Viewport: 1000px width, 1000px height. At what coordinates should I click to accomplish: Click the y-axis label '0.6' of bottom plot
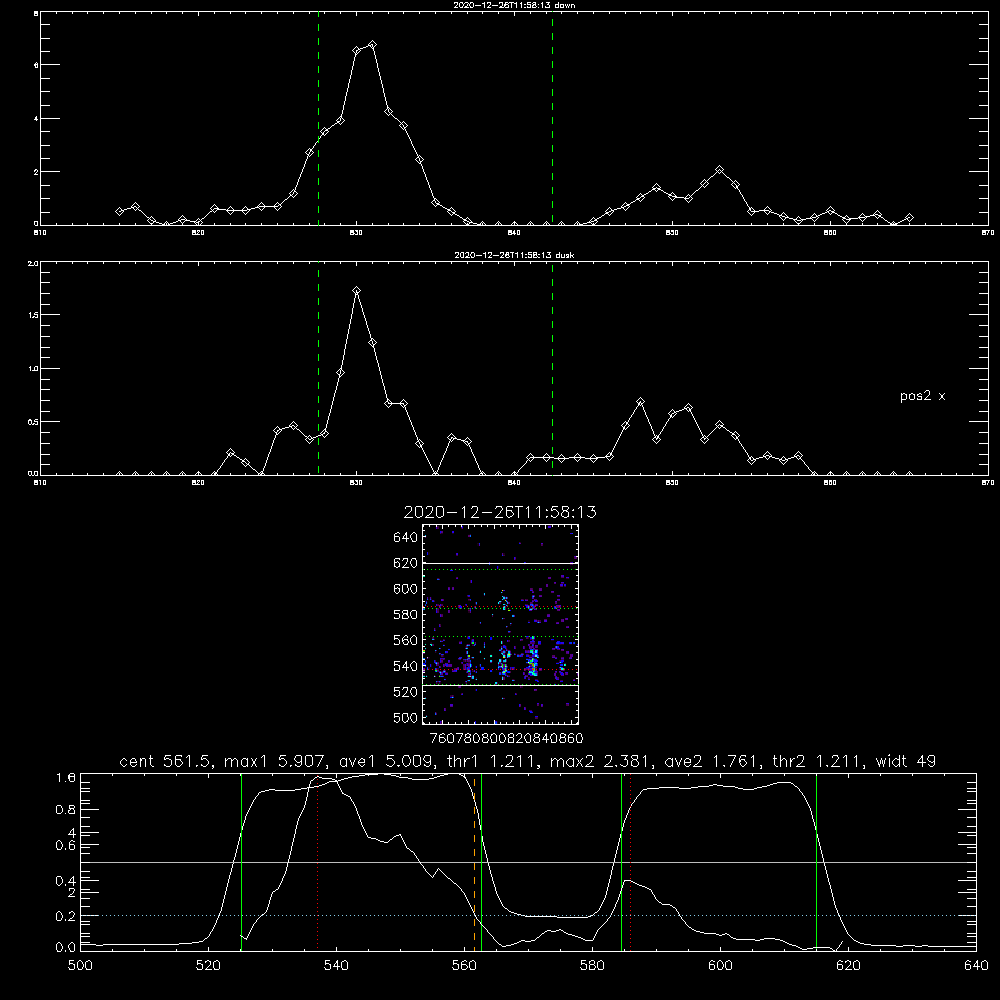tap(66, 846)
